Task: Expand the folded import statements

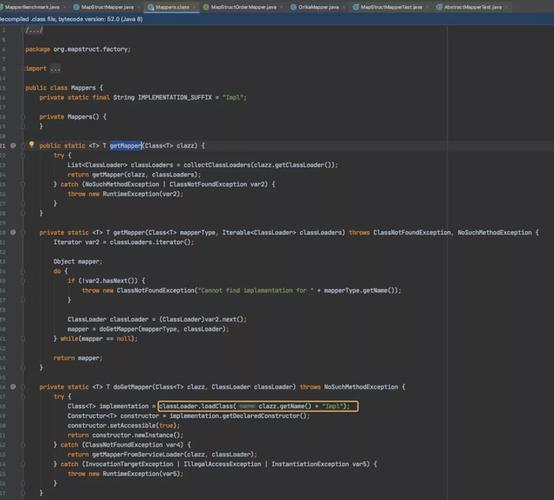Action: 55,69
